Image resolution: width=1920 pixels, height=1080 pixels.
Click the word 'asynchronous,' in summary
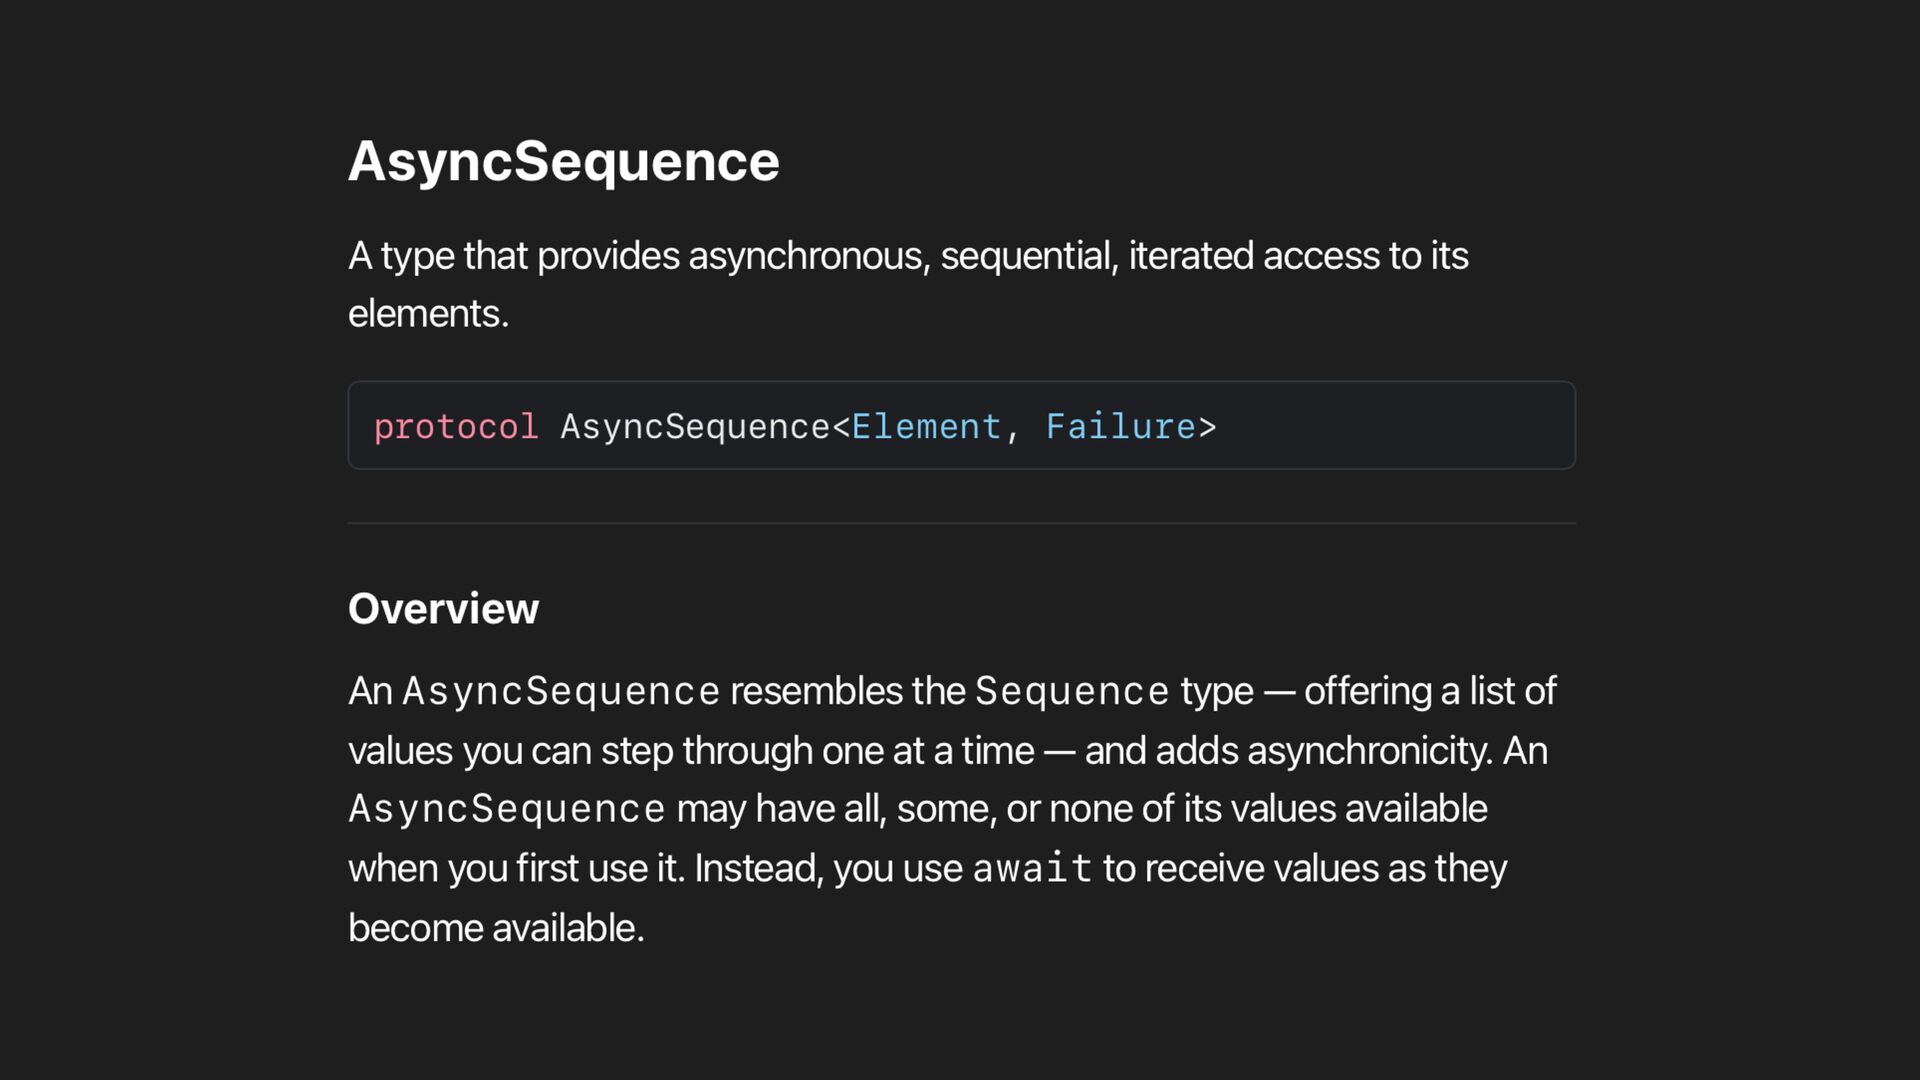coord(809,256)
